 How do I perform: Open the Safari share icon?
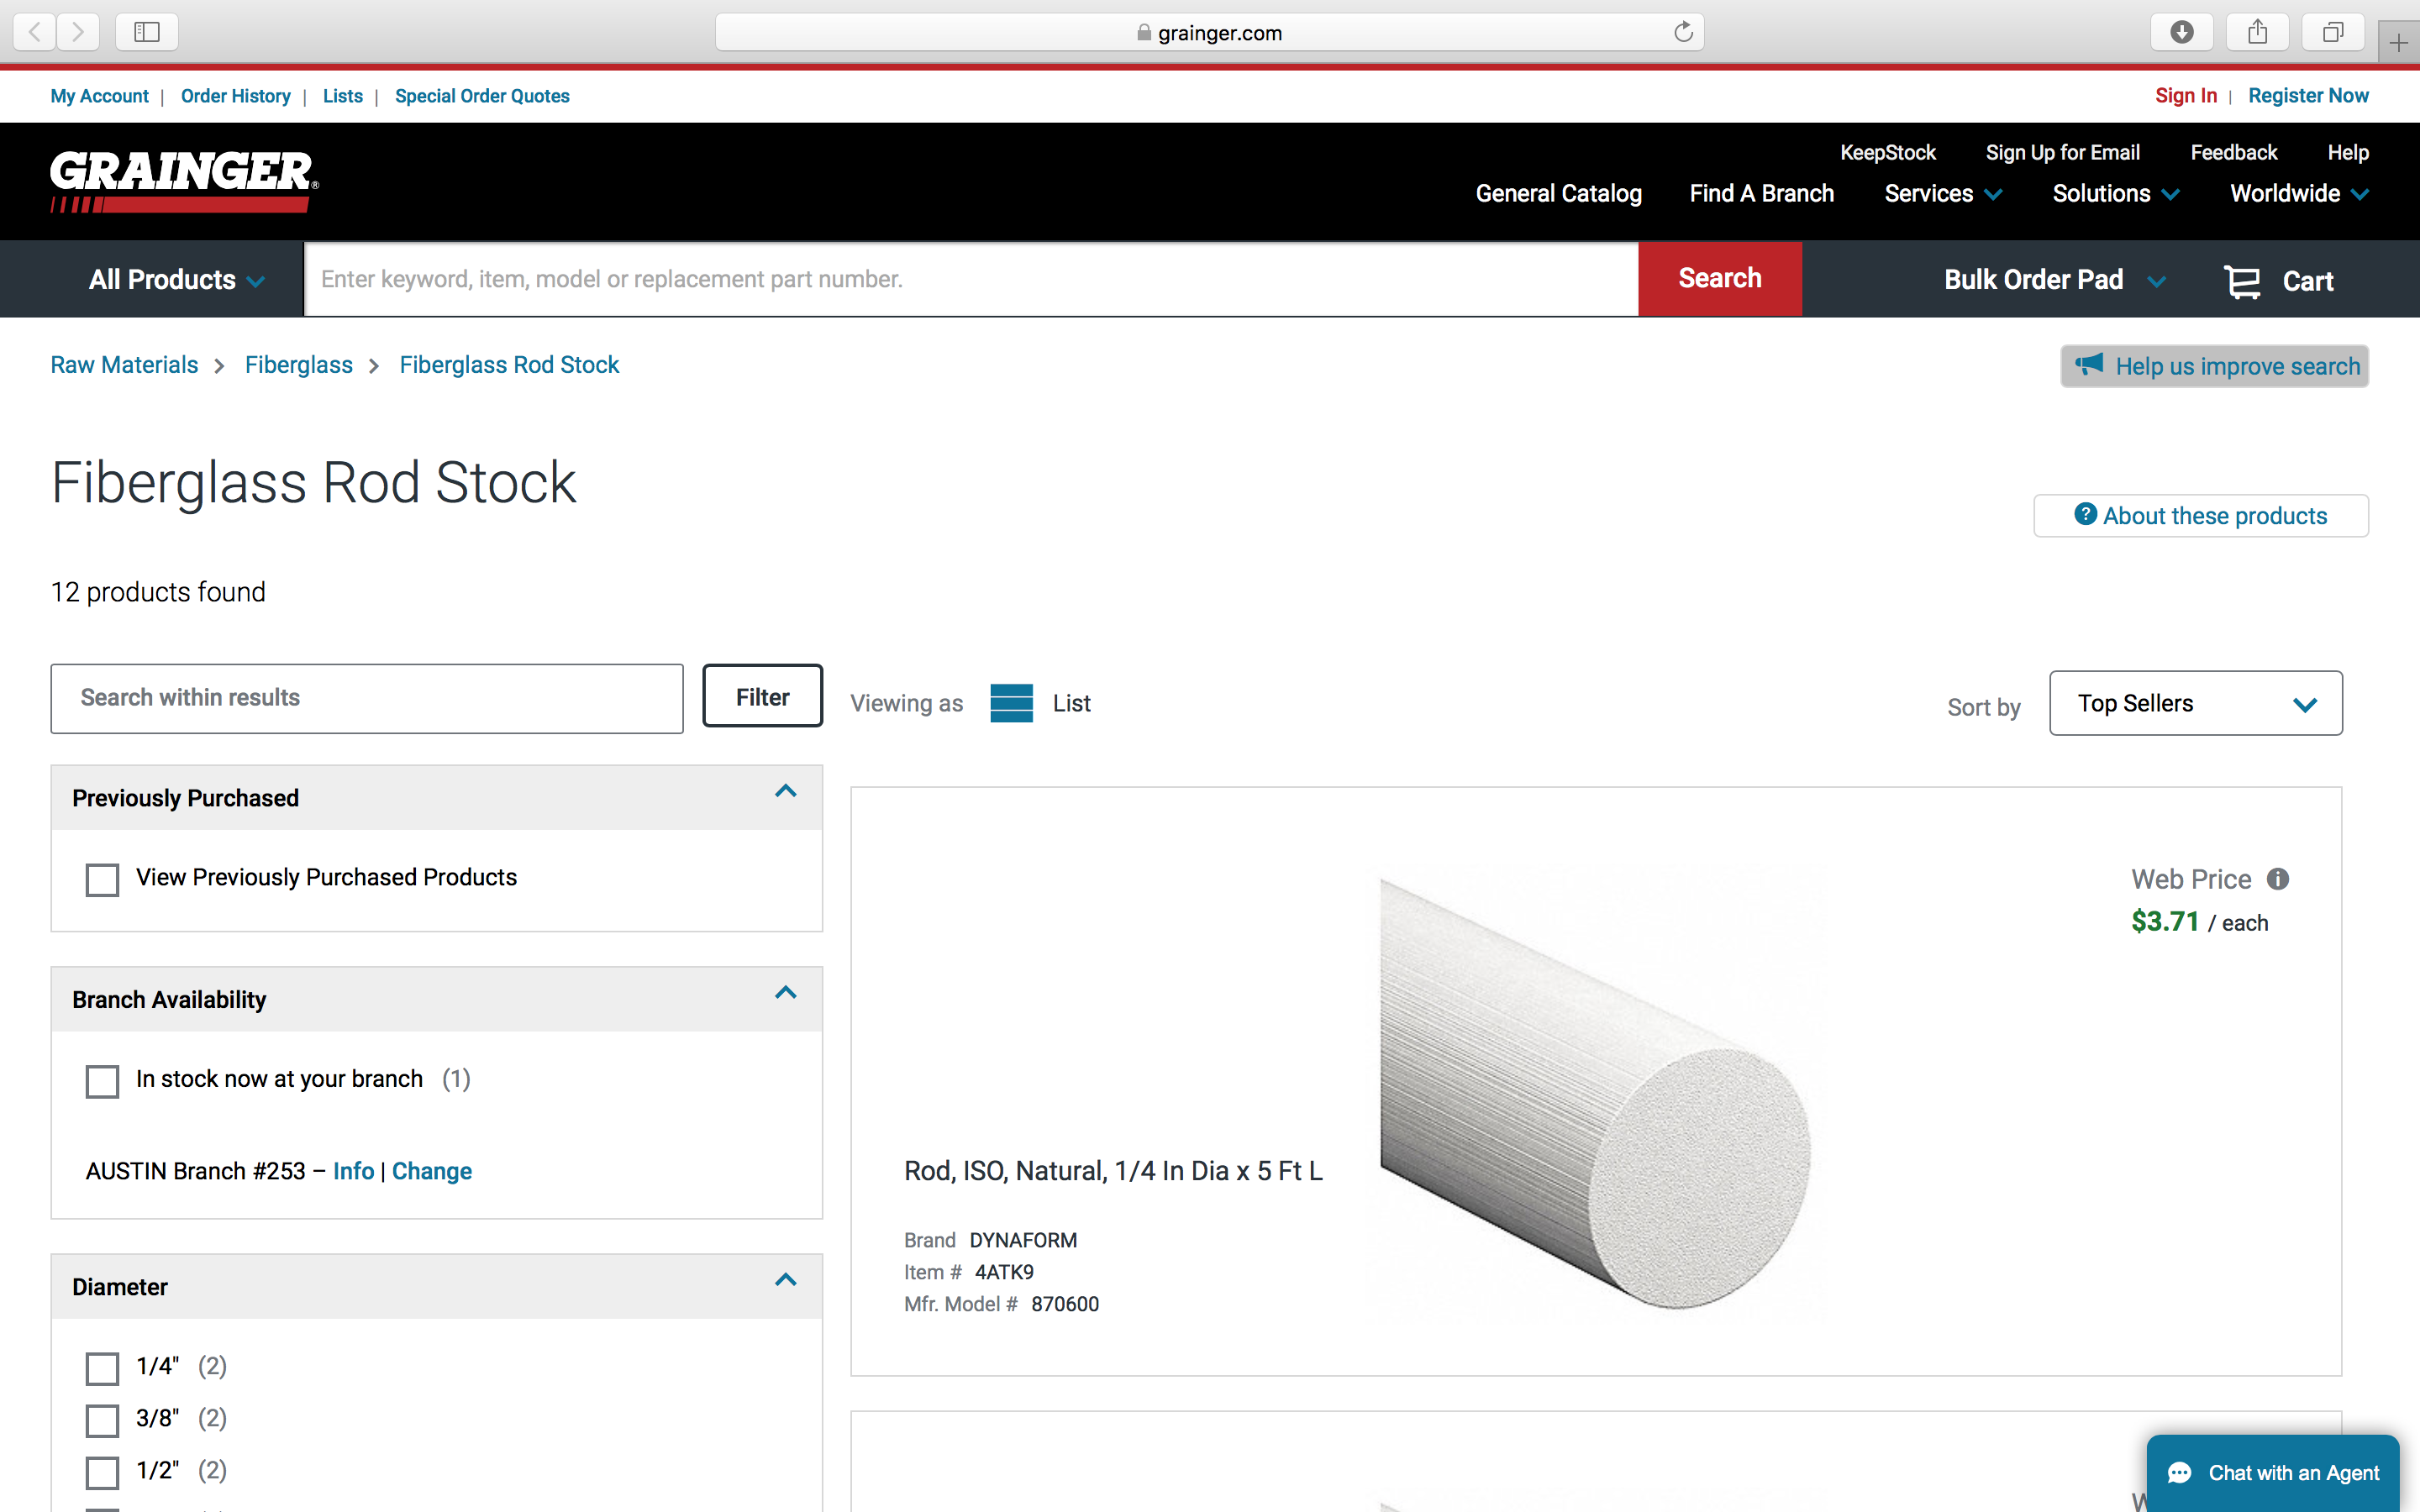point(2258,32)
